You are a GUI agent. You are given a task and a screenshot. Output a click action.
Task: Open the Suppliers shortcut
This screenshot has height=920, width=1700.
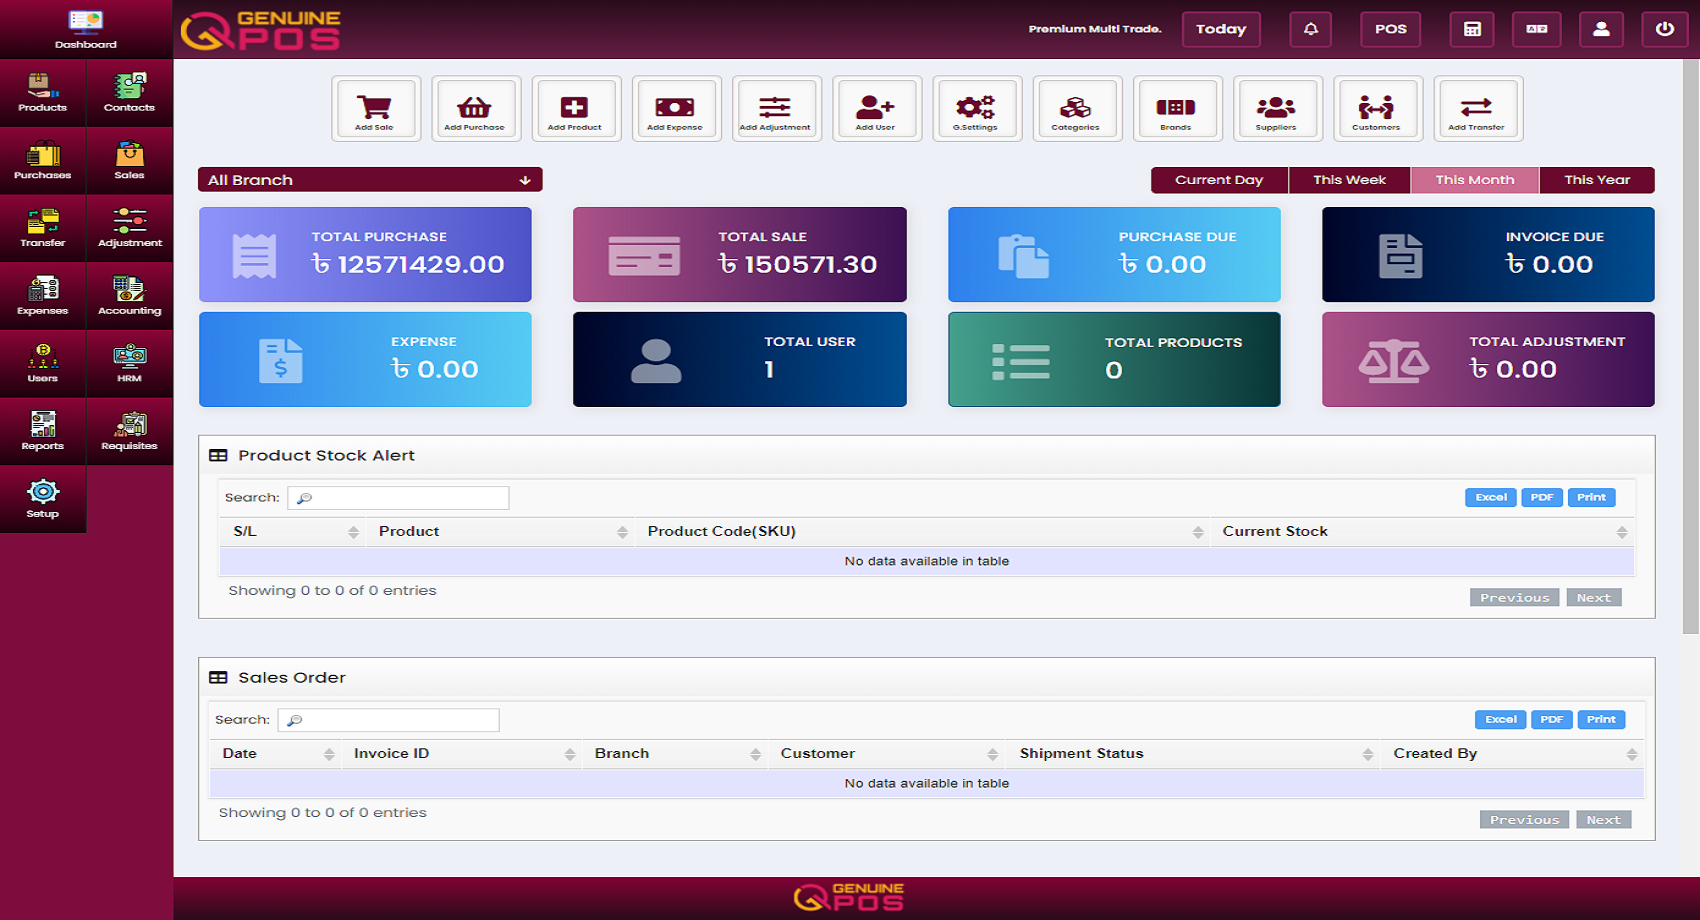1277,109
